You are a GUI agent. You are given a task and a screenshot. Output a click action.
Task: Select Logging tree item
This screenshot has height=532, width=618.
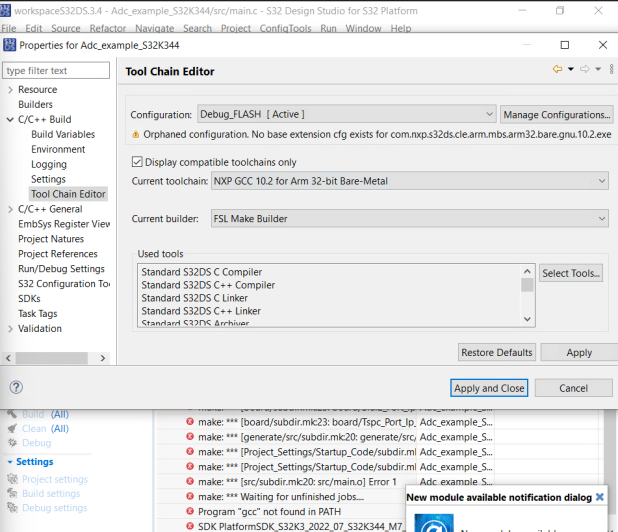[x=49, y=164]
